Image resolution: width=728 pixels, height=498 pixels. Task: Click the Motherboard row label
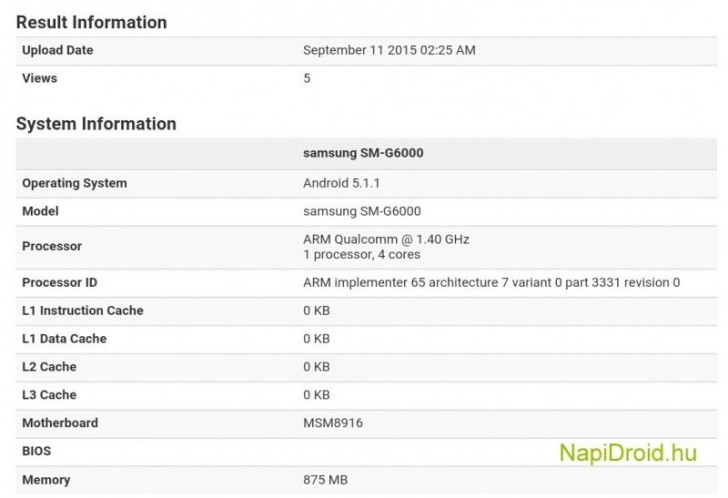pos(60,423)
